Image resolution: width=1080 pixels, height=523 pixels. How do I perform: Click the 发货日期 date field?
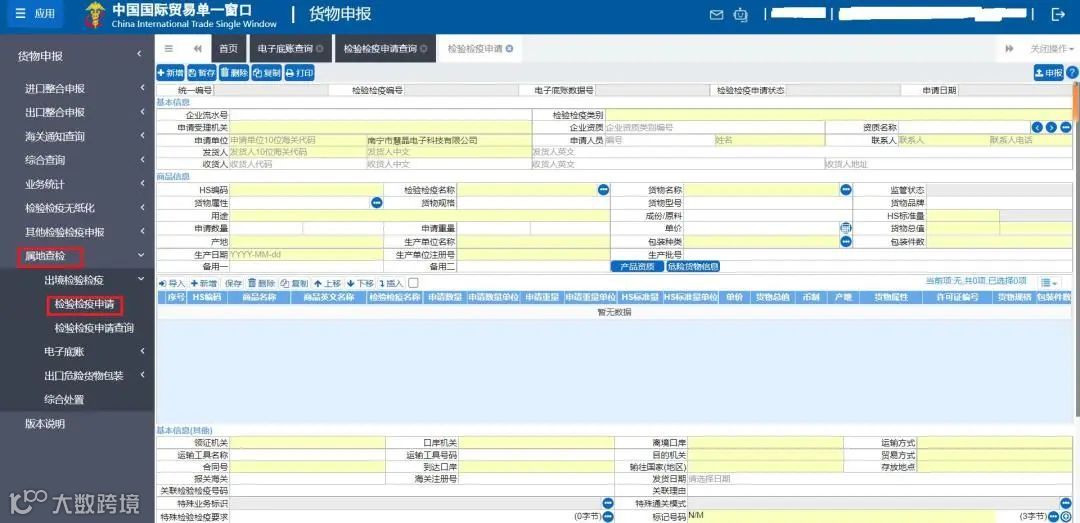879,478
